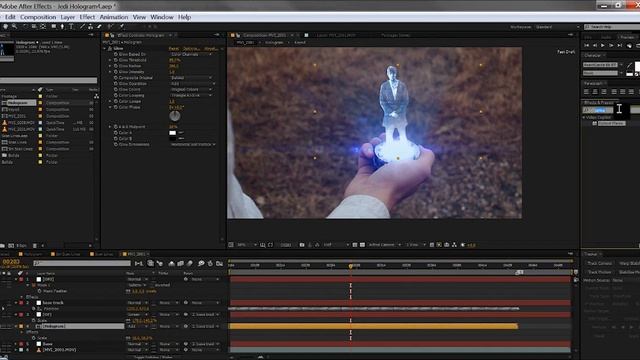Open the Window menu
The image size is (640, 360).
point(162,17)
